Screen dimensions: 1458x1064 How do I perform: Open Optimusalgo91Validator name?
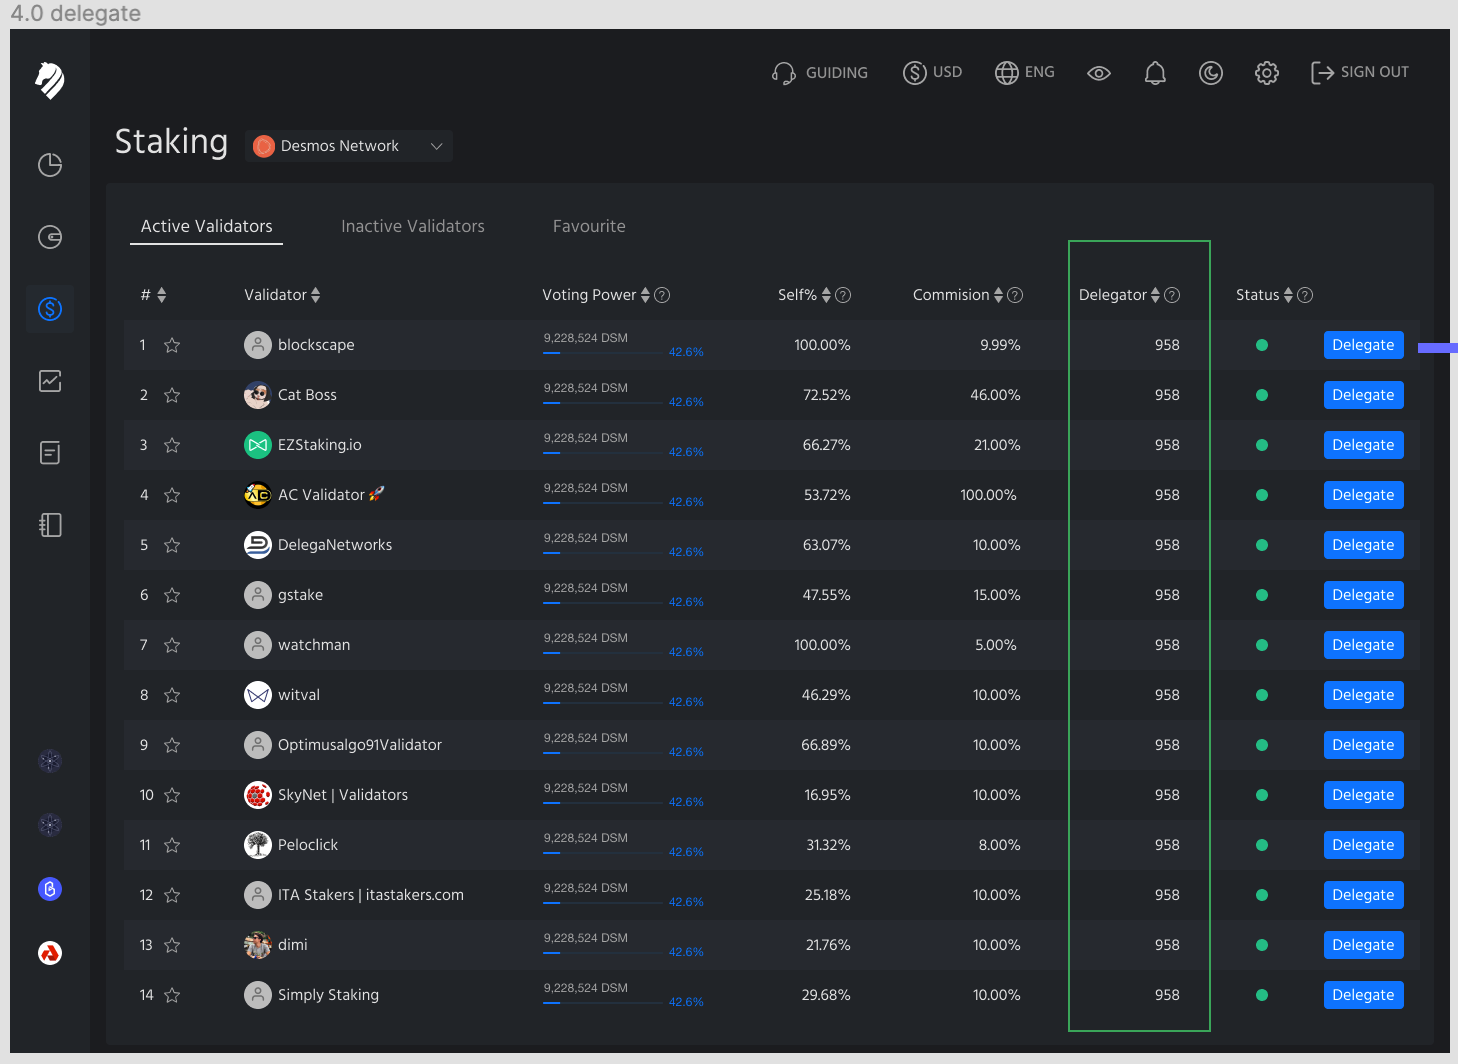[360, 745]
